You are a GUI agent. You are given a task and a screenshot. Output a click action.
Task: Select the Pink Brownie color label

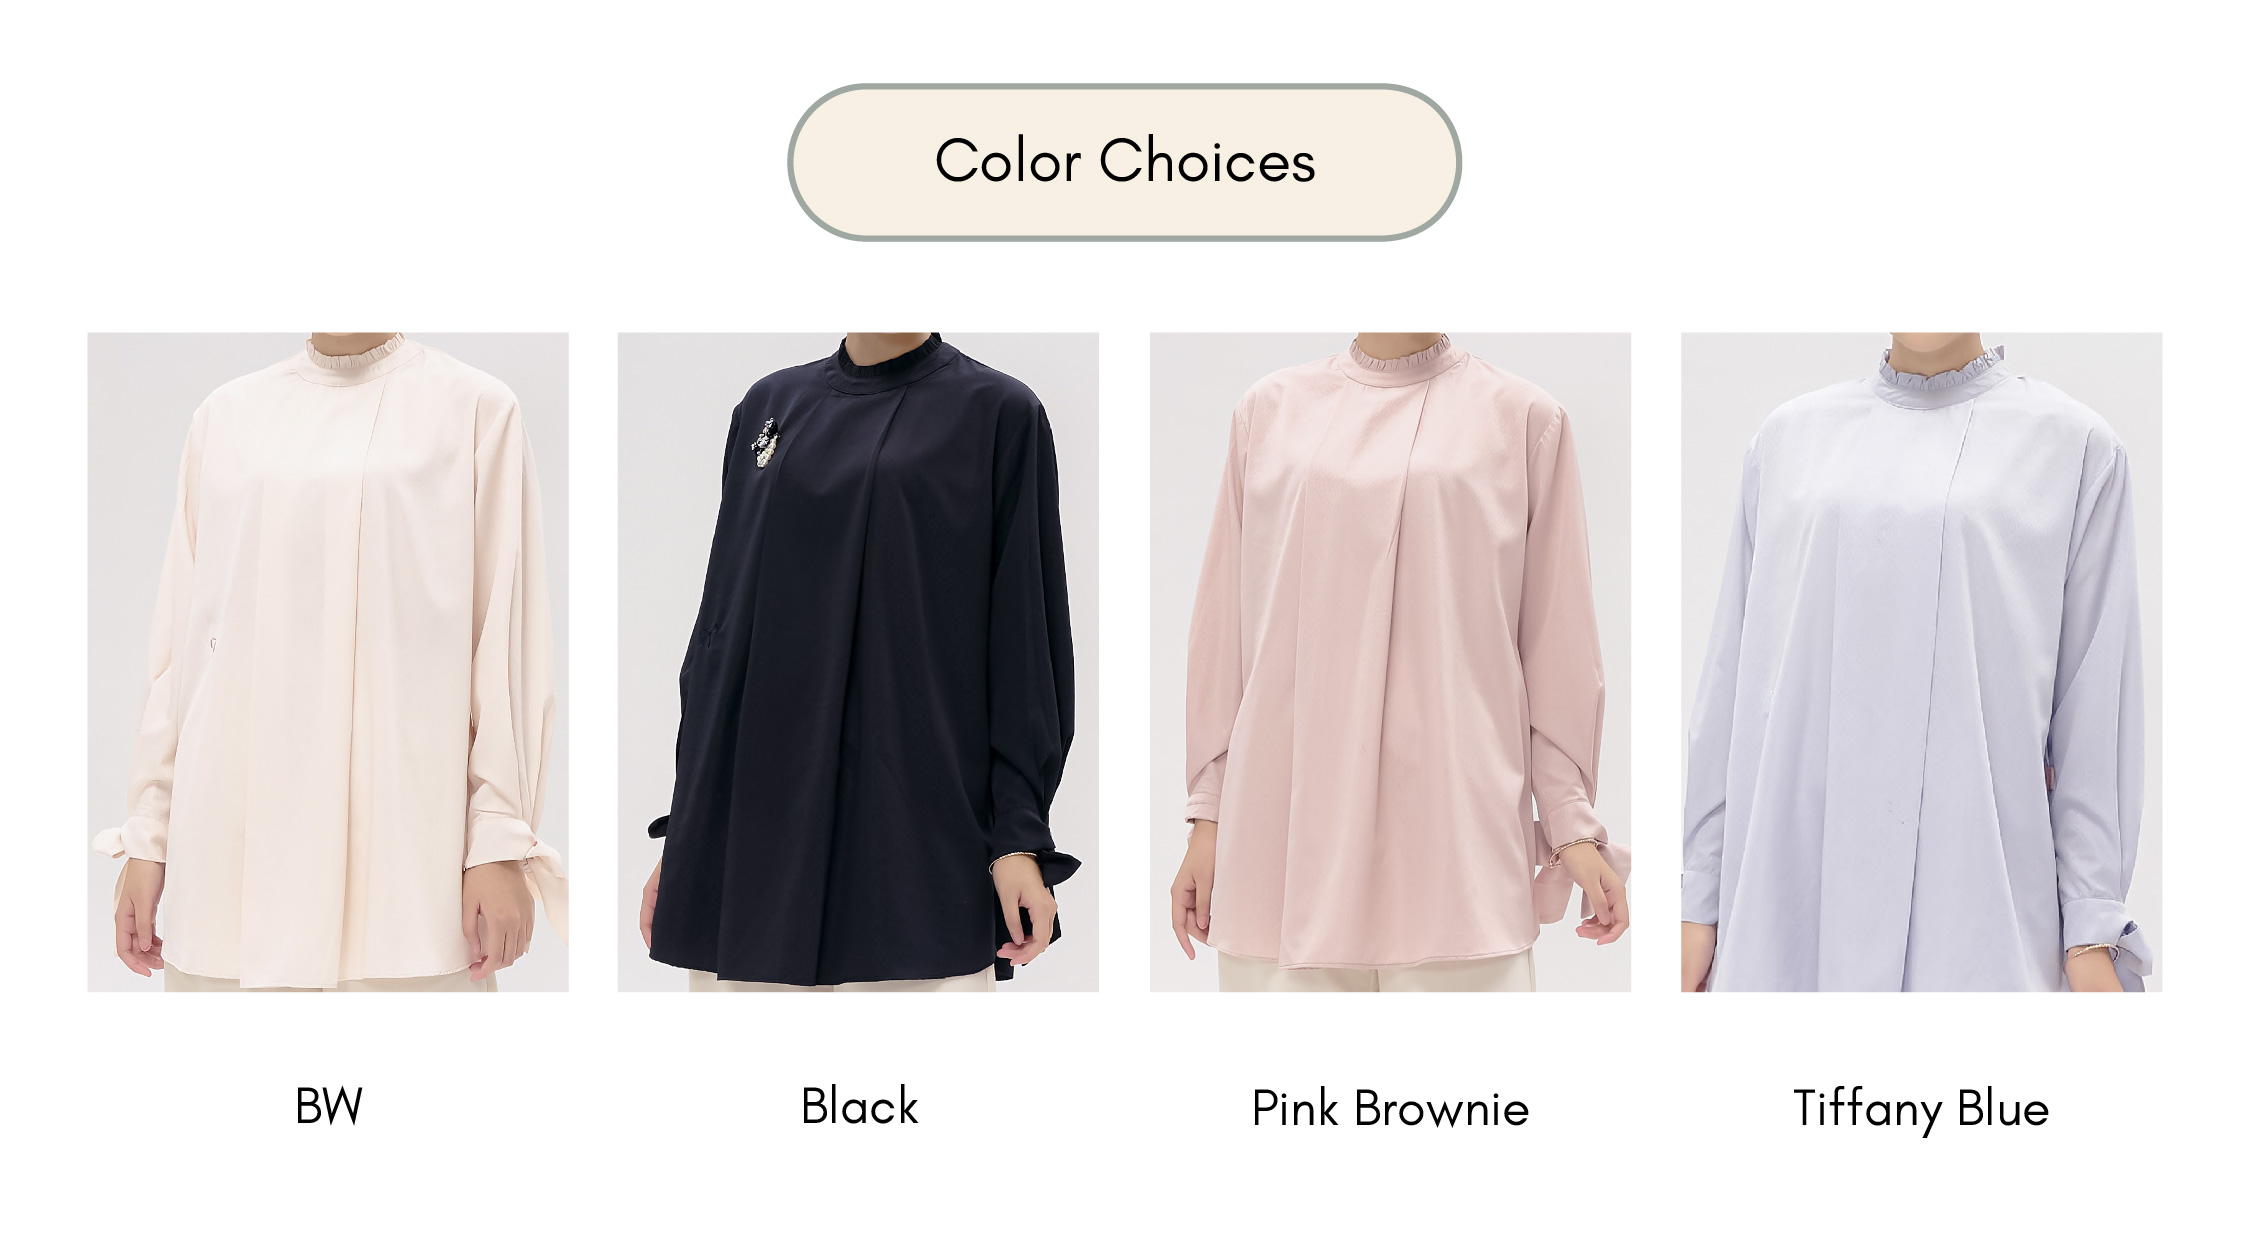point(1390,1108)
